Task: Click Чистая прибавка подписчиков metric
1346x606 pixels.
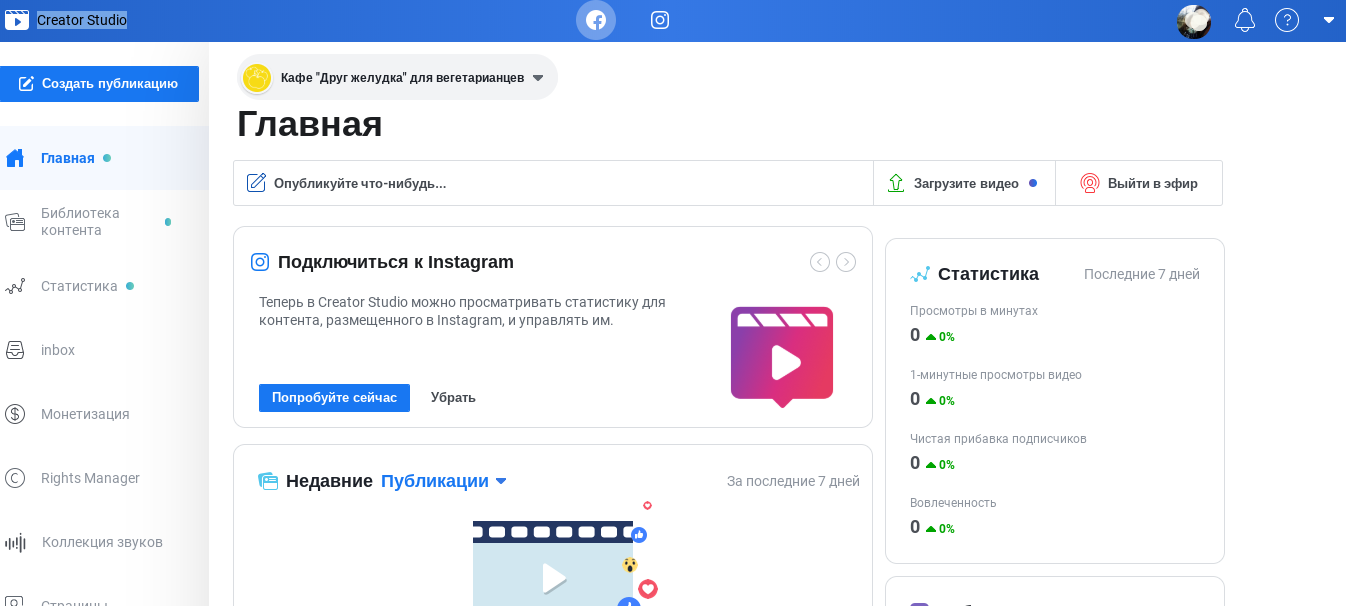Action: [x=998, y=439]
